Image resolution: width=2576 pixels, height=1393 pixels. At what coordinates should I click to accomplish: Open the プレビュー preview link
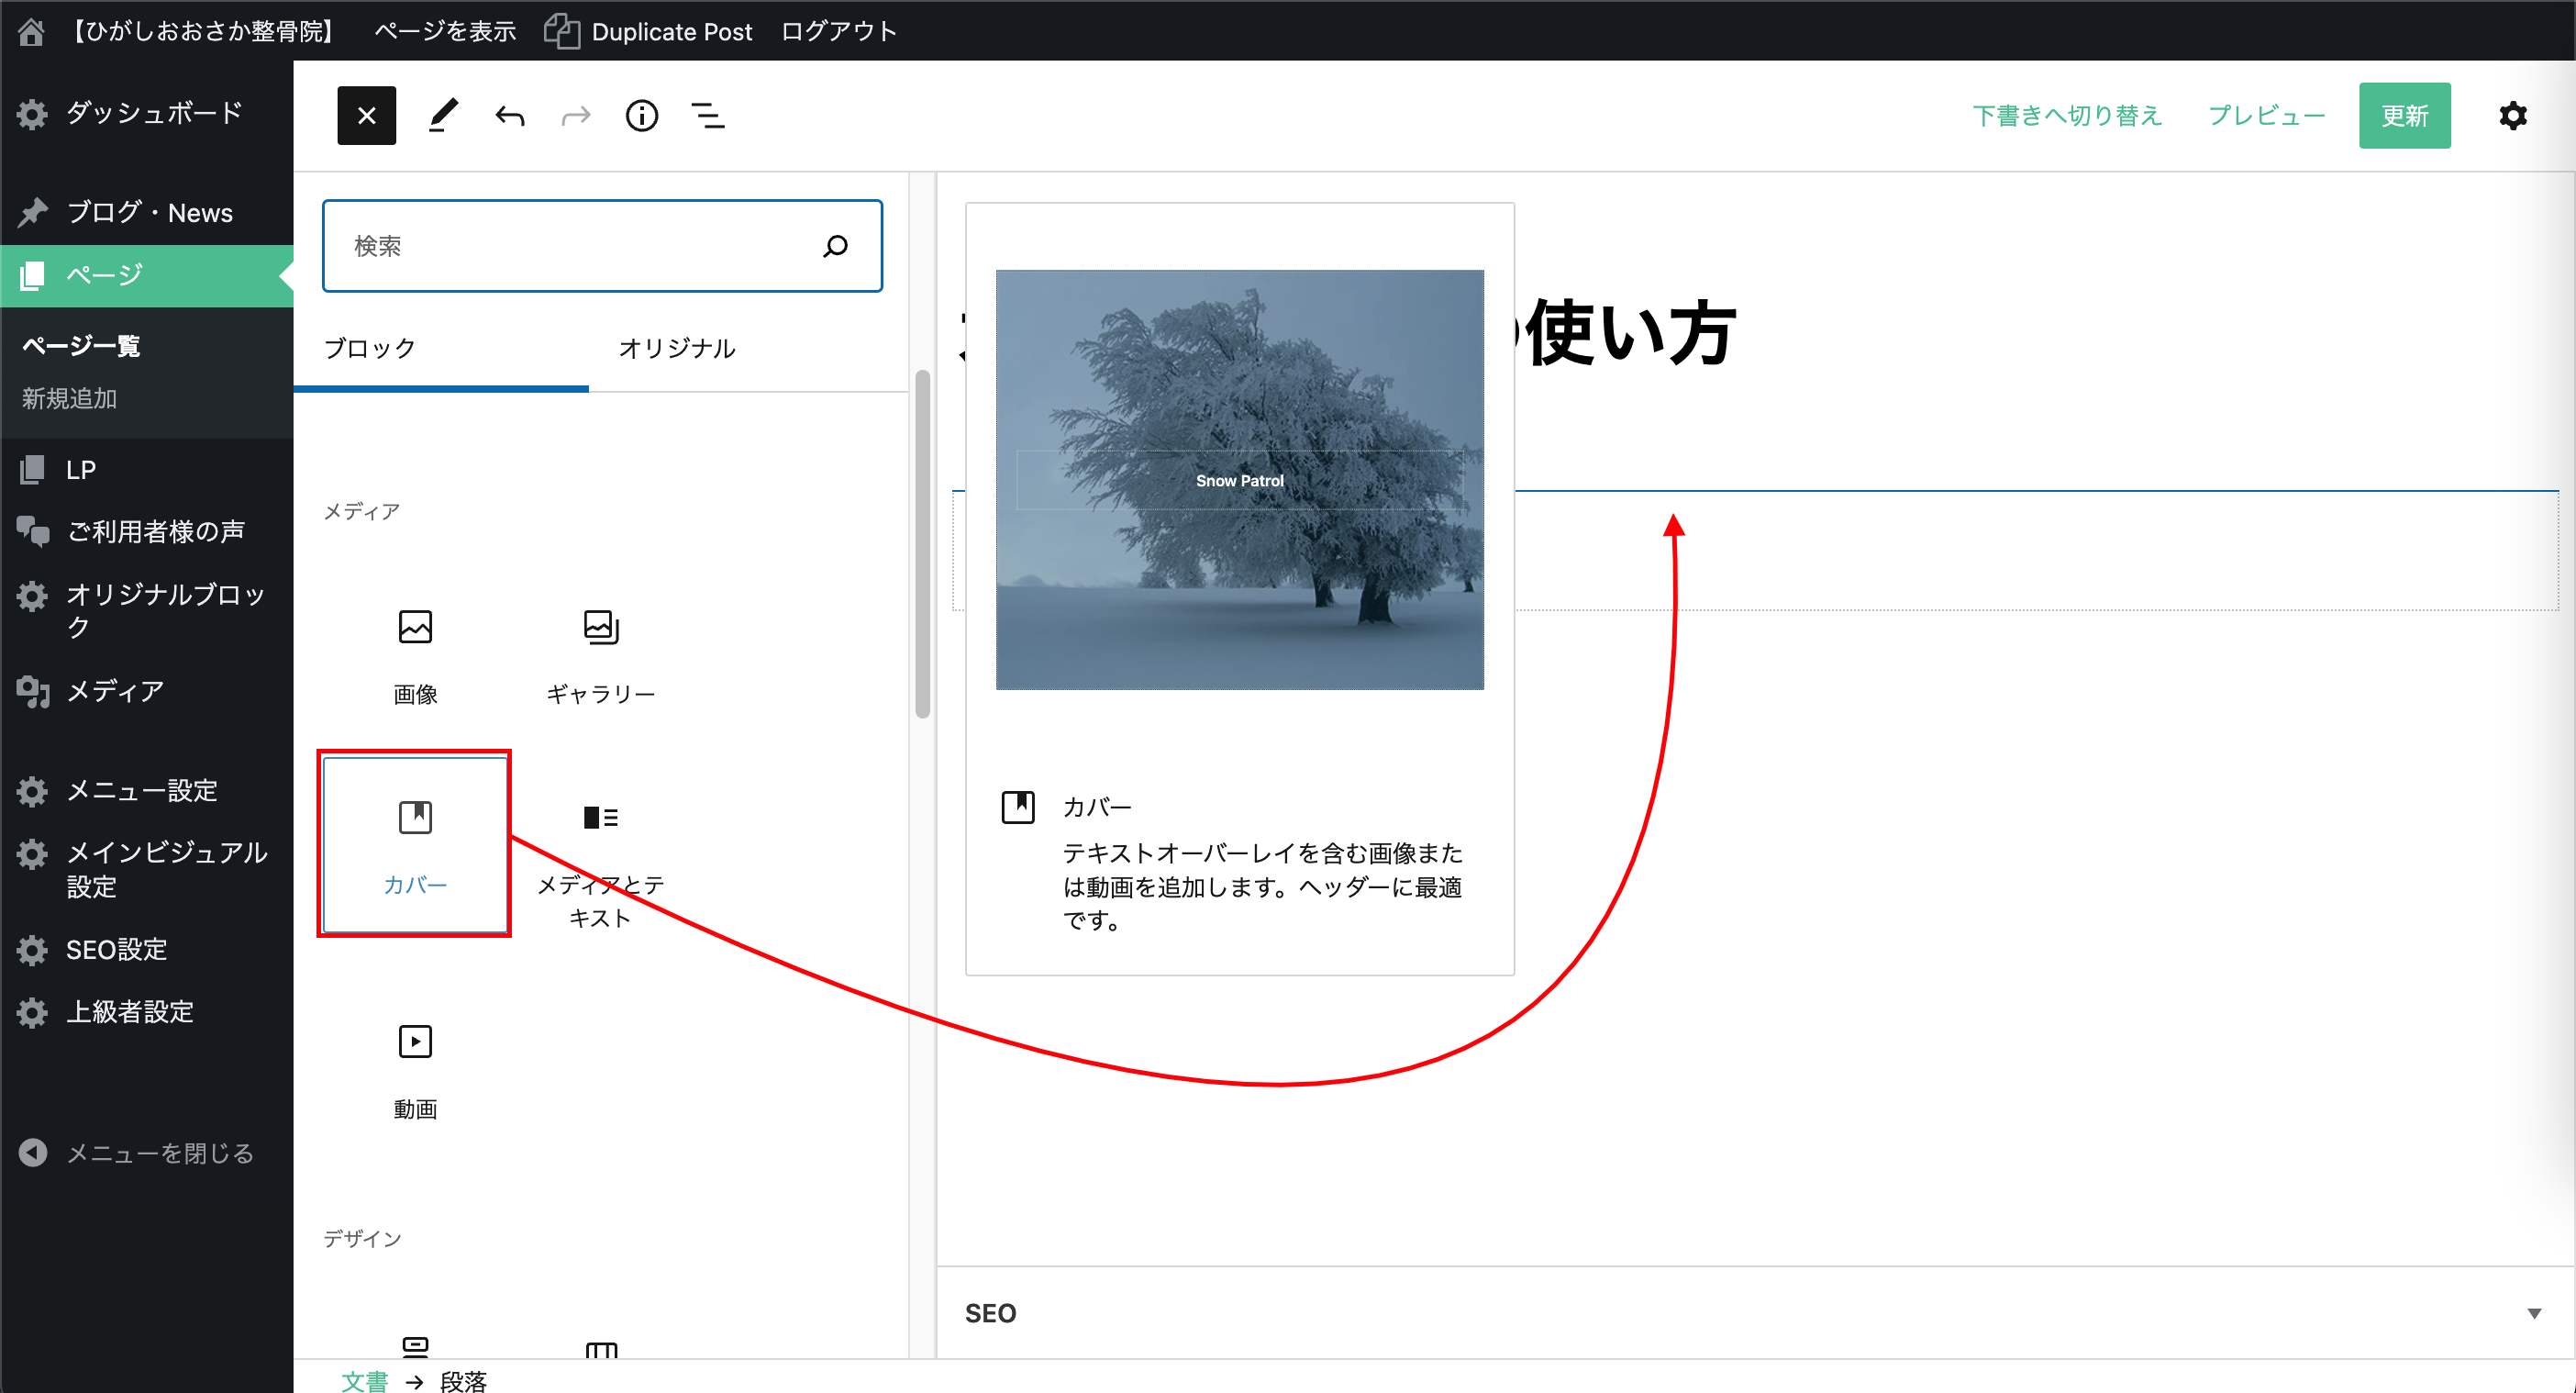tap(2266, 116)
